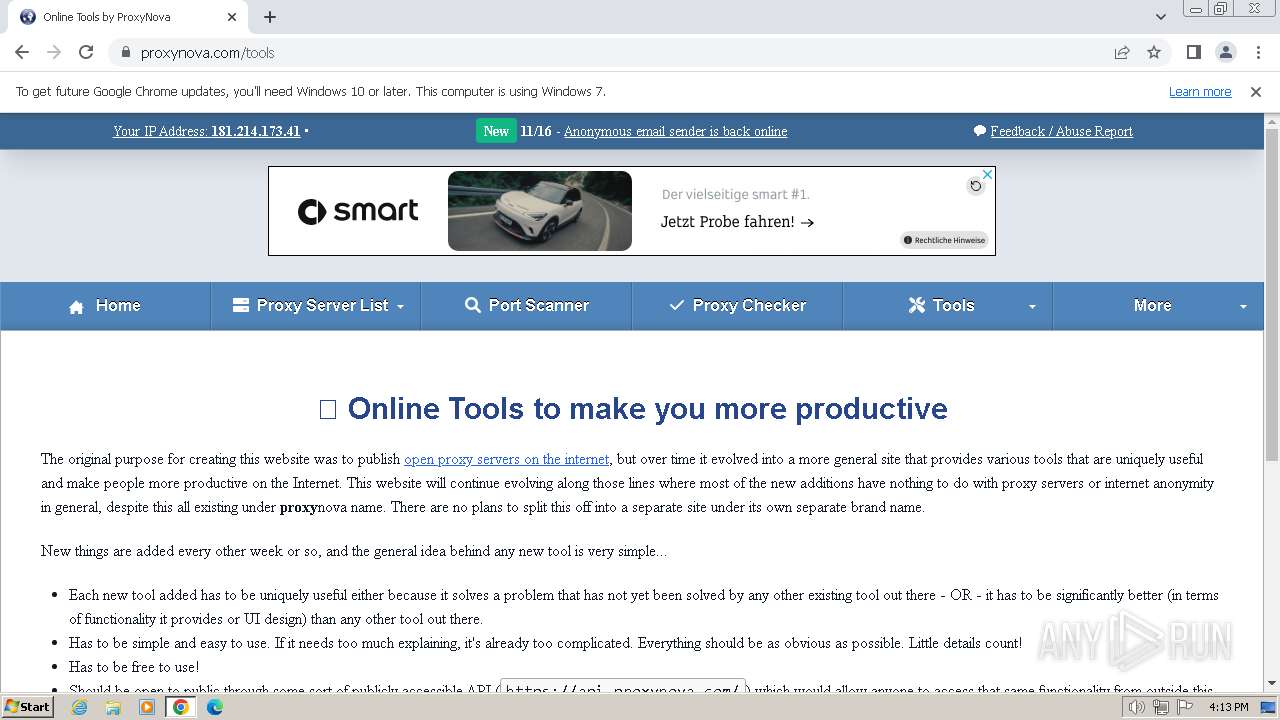Open Chrome's three-dot menu

click(1258, 52)
